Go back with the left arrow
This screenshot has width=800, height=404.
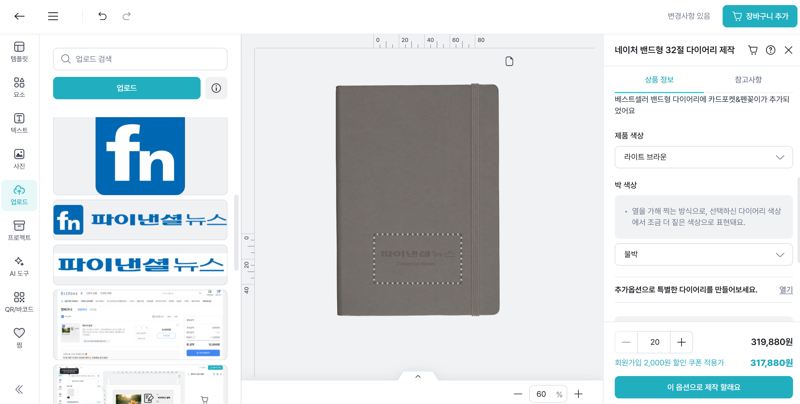click(19, 16)
